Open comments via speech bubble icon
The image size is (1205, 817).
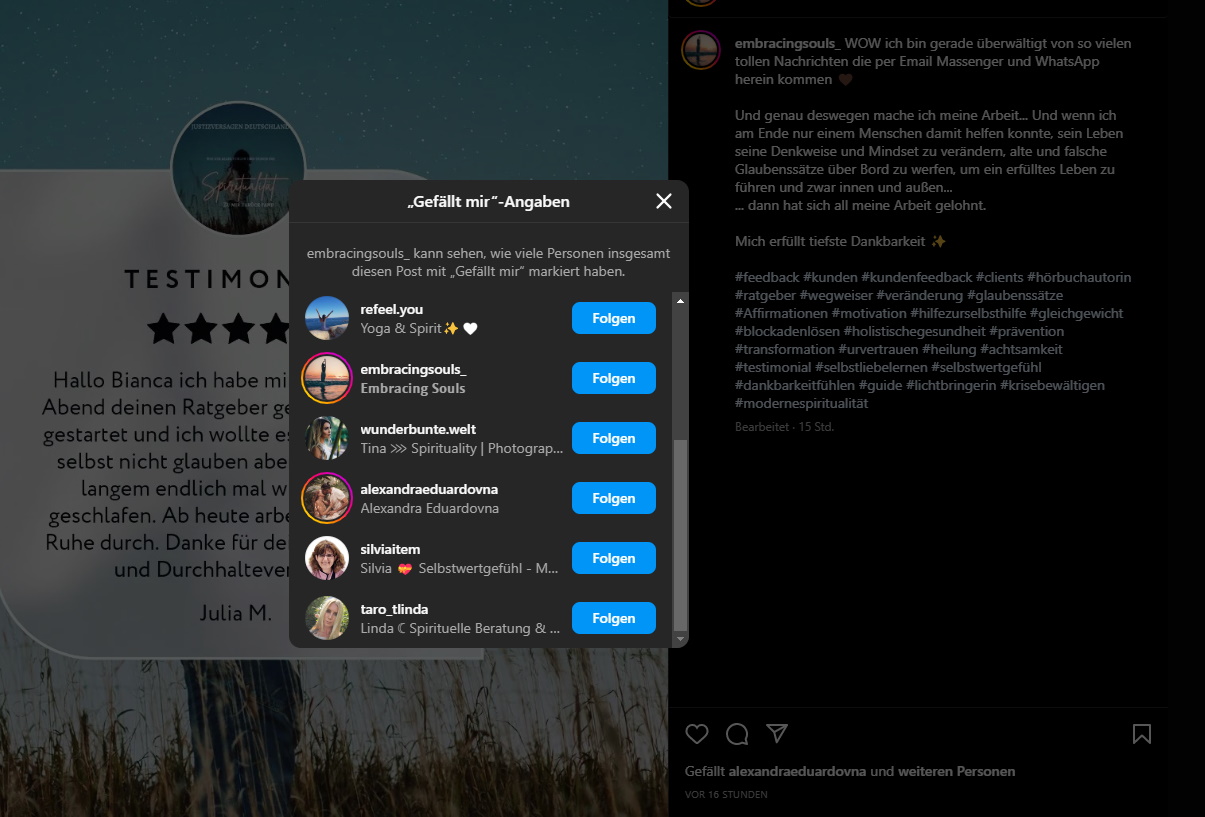coord(737,734)
